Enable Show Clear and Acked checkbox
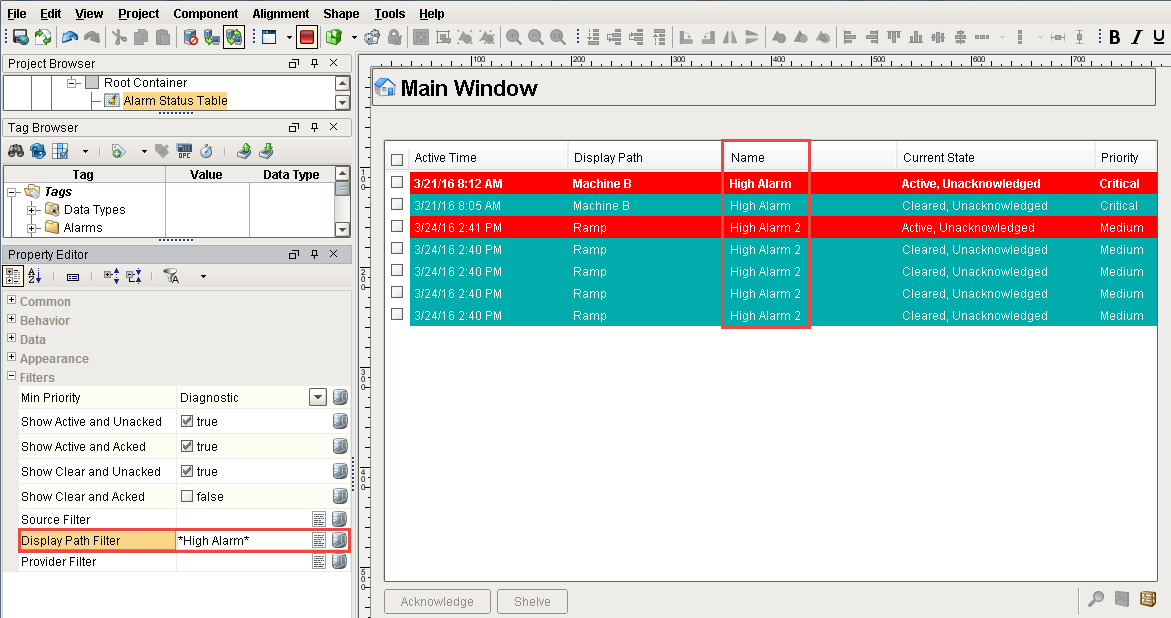 point(187,497)
